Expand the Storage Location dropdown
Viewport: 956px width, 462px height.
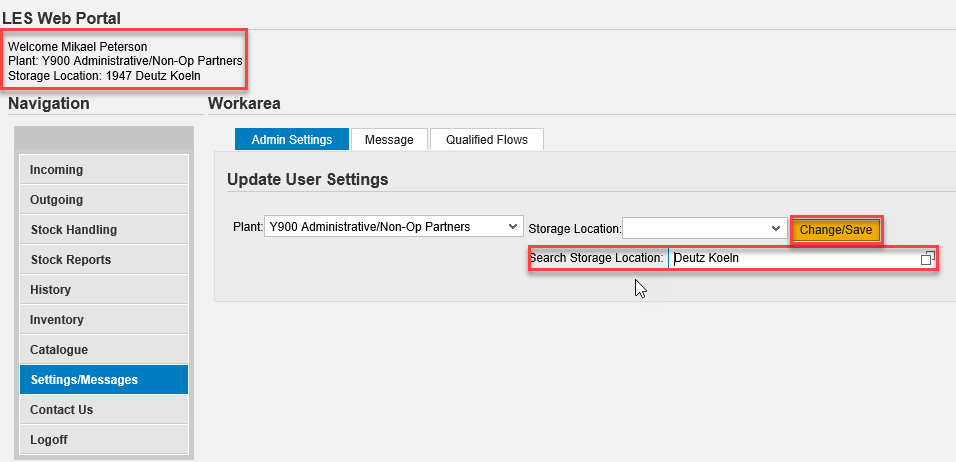pyautogui.click(x=704, y=229)
